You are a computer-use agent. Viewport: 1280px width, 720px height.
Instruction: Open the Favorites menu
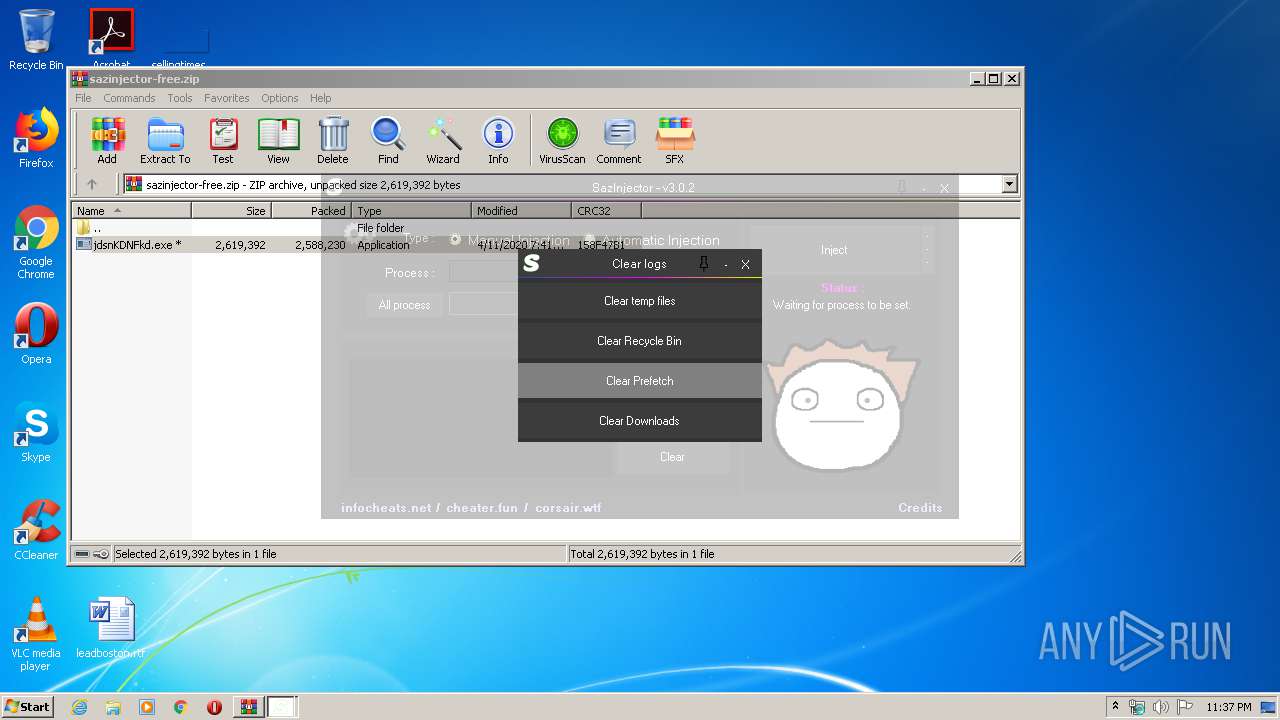tap(227, 98)
